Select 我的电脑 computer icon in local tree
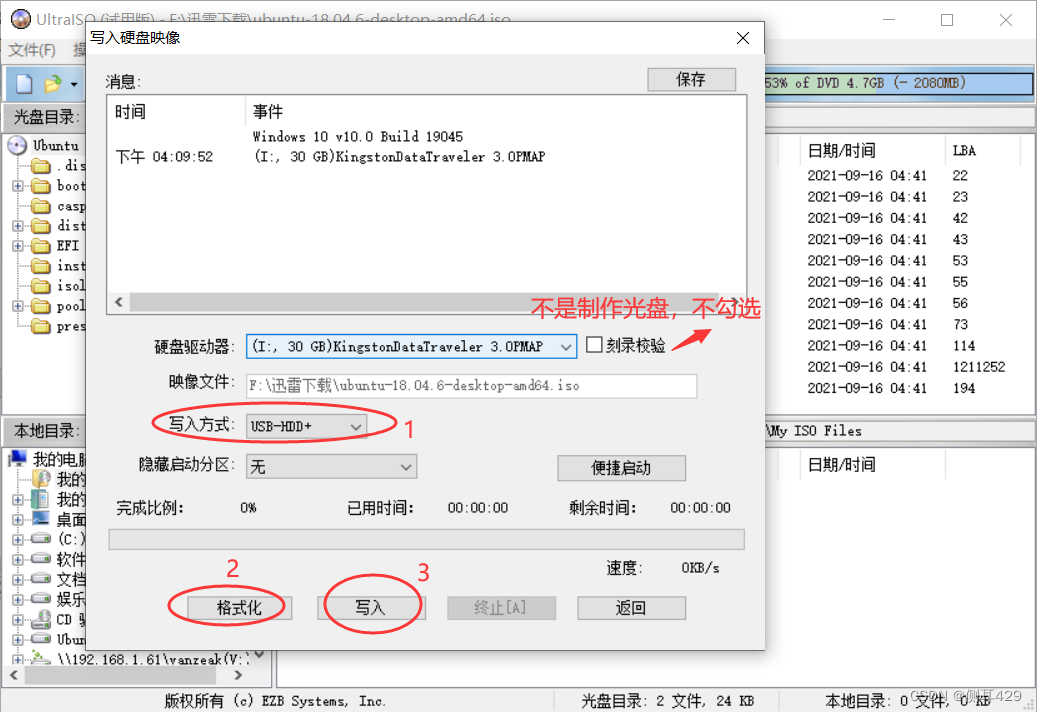Image resolution: width=1037 pixels, height=712 pixels. (x=18, y=458)
